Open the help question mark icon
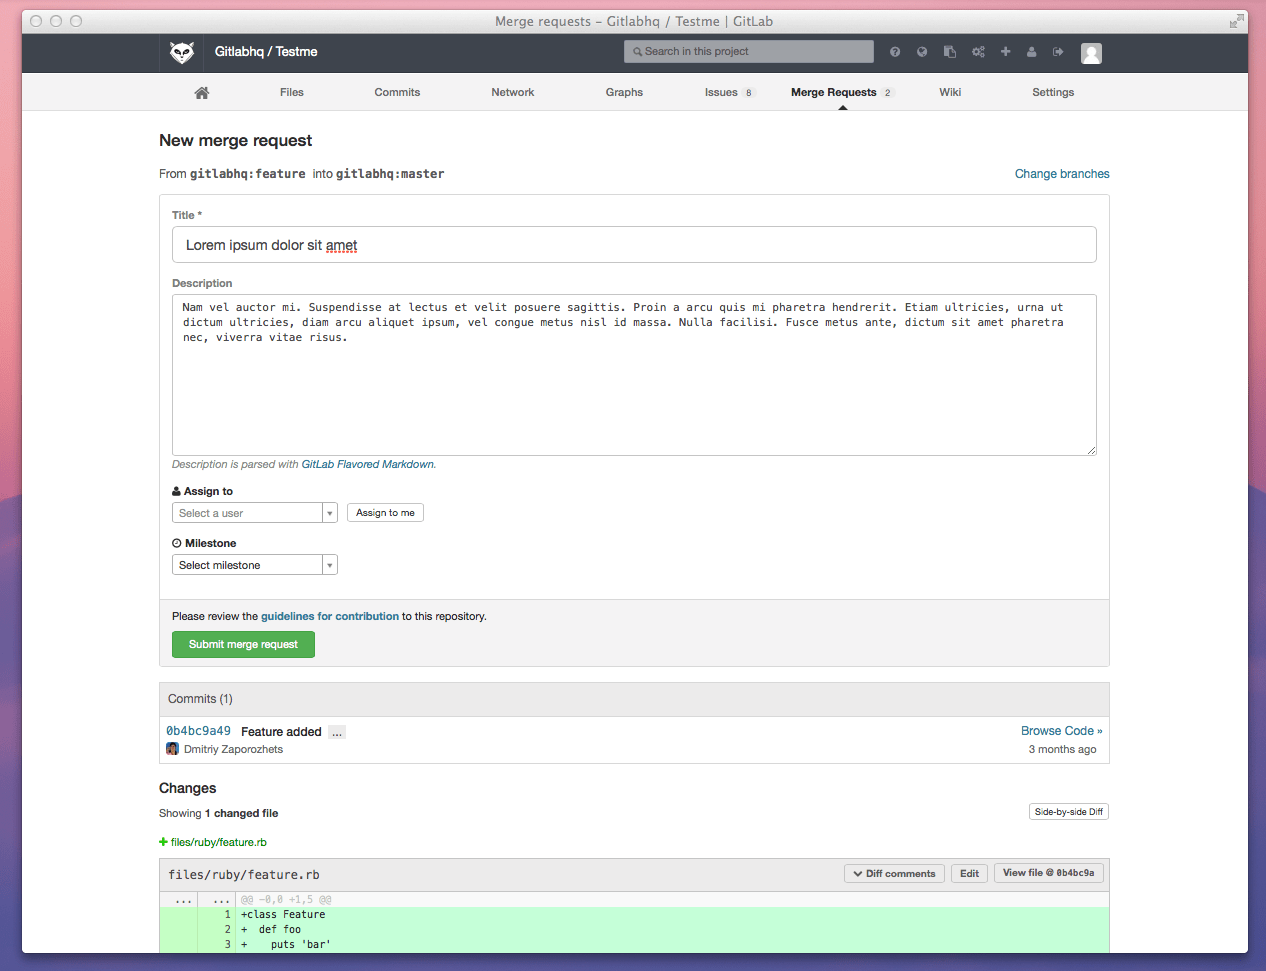1266x971 pixels. pos(894,51)
